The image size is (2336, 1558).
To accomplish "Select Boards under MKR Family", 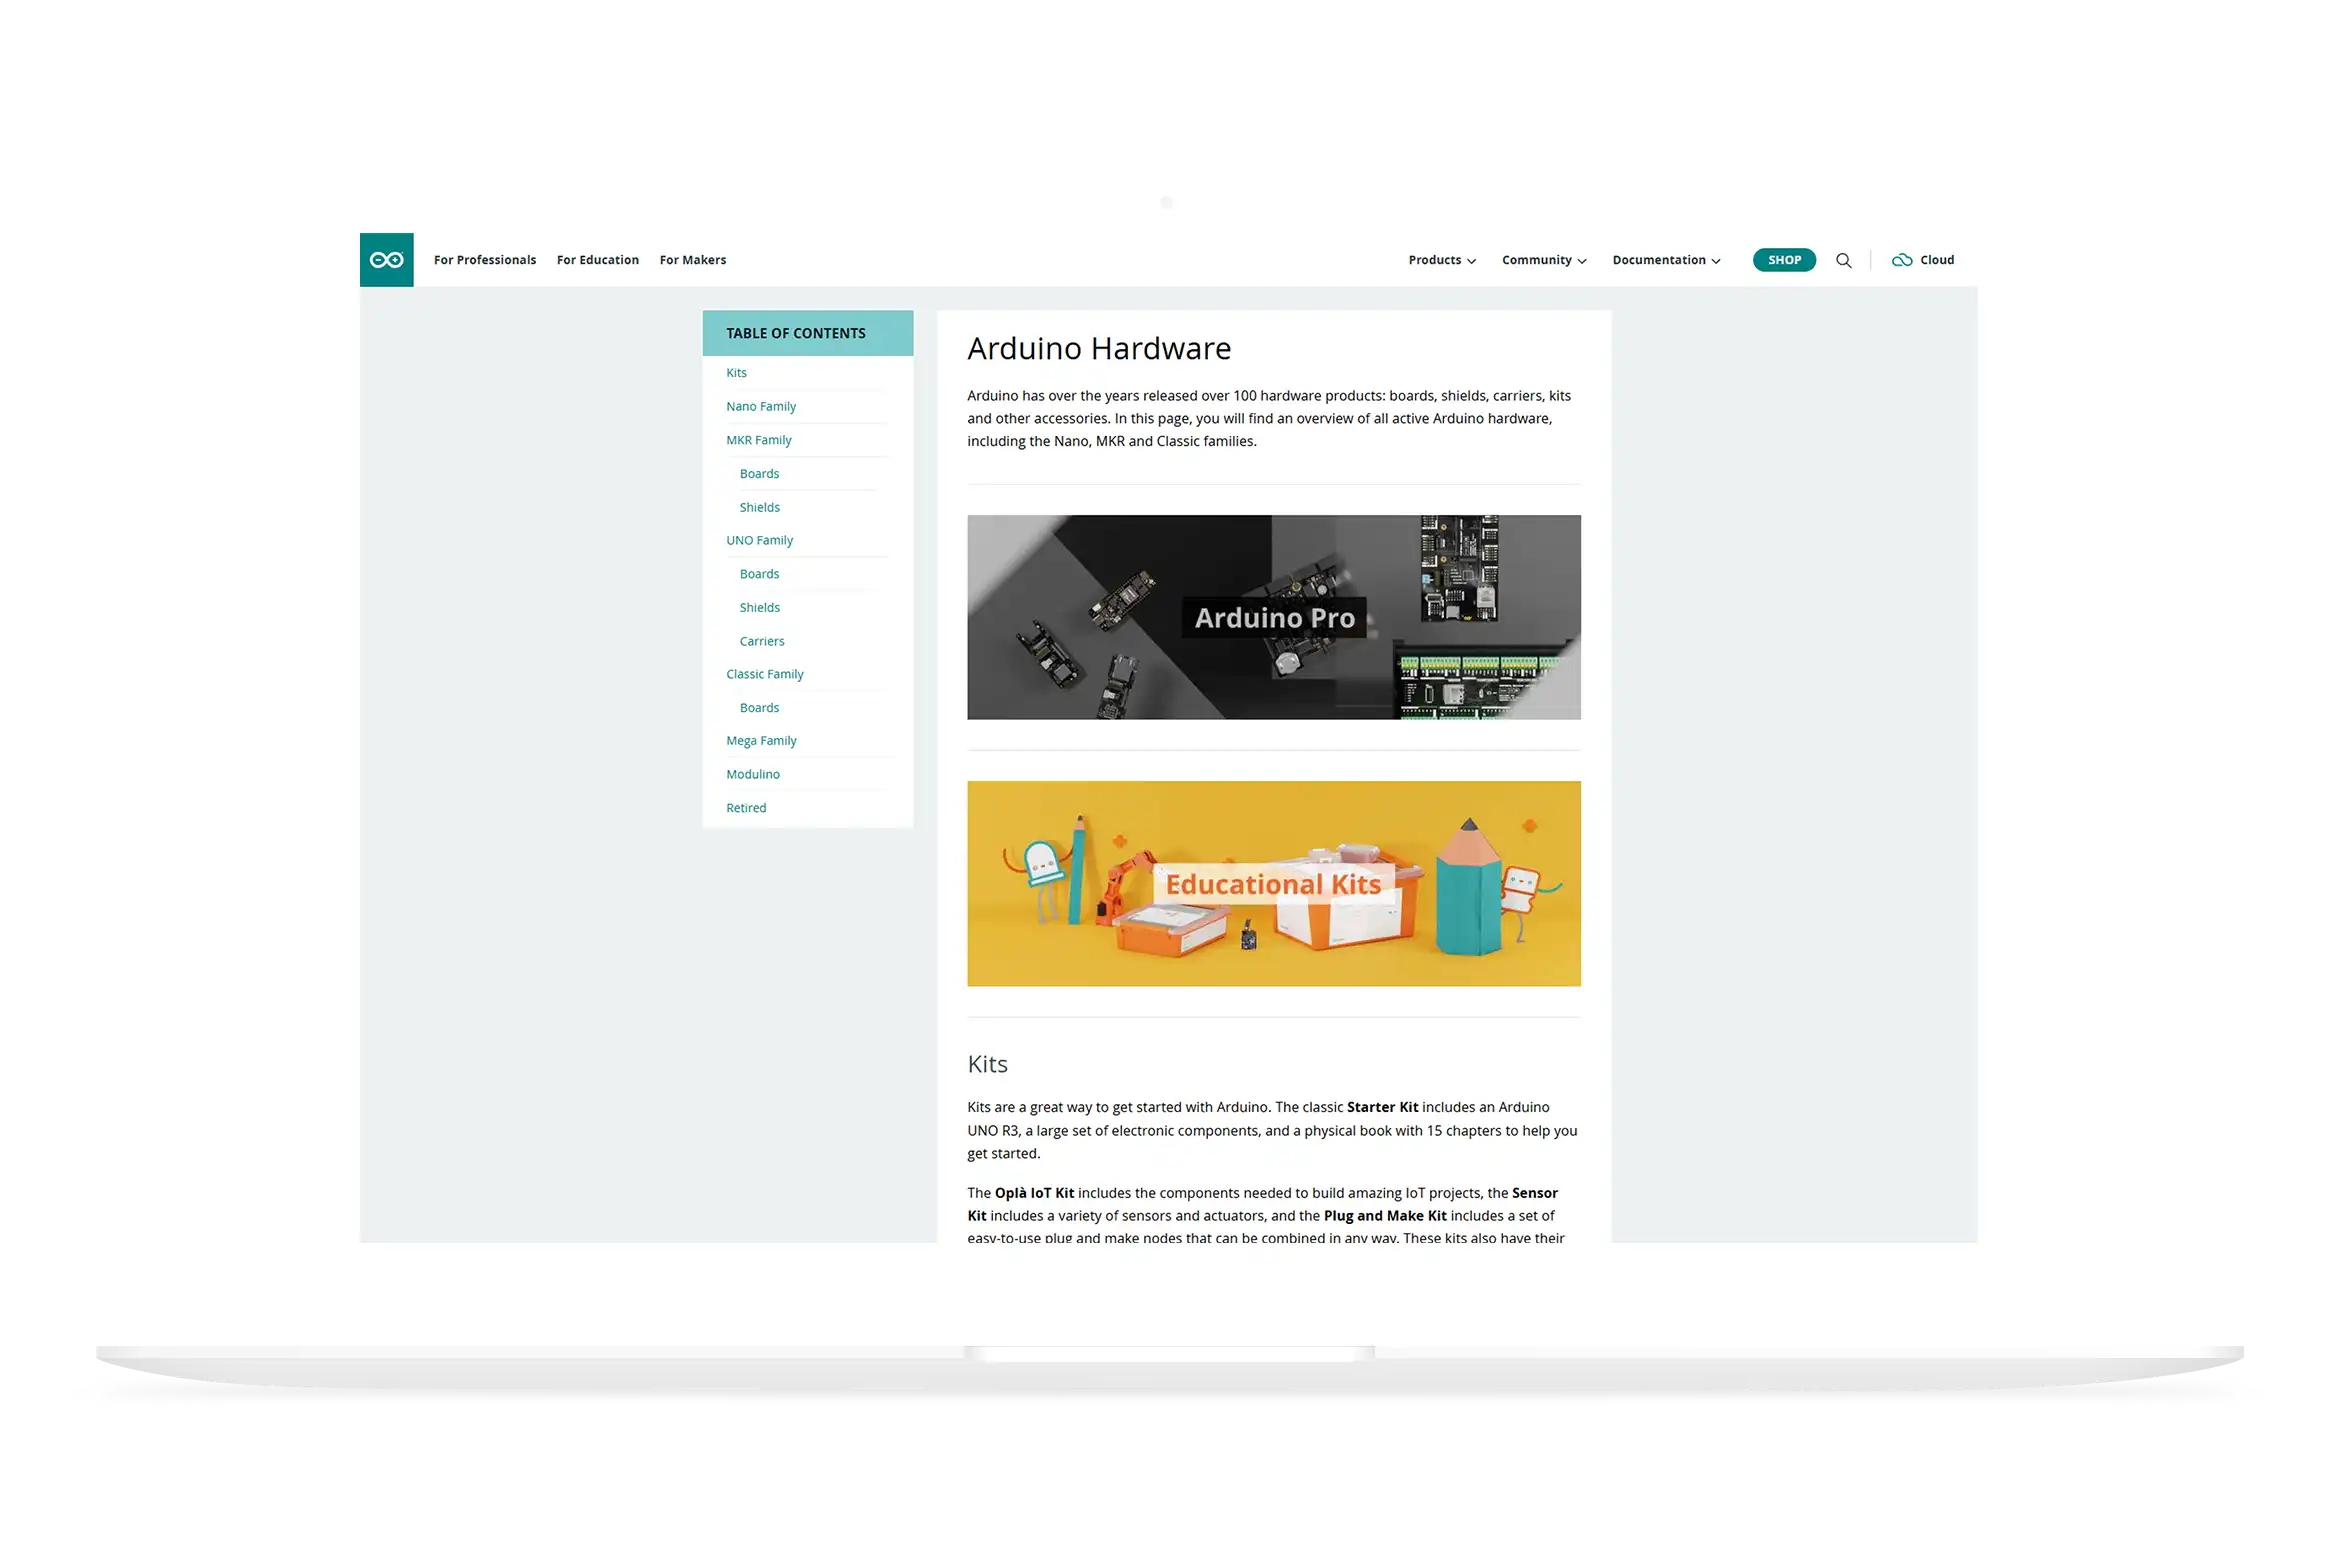I will tap(759, 474).
